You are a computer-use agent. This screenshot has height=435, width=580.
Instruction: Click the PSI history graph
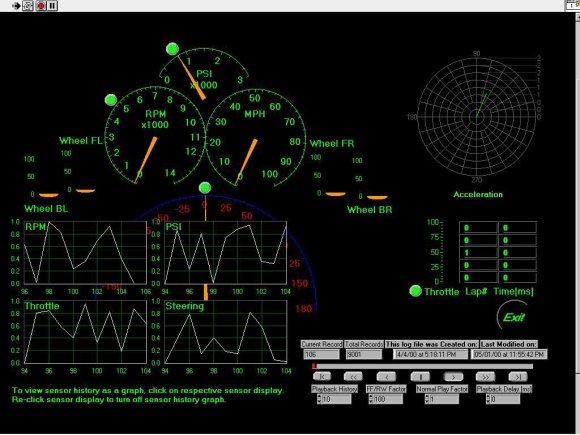(225, 253)
